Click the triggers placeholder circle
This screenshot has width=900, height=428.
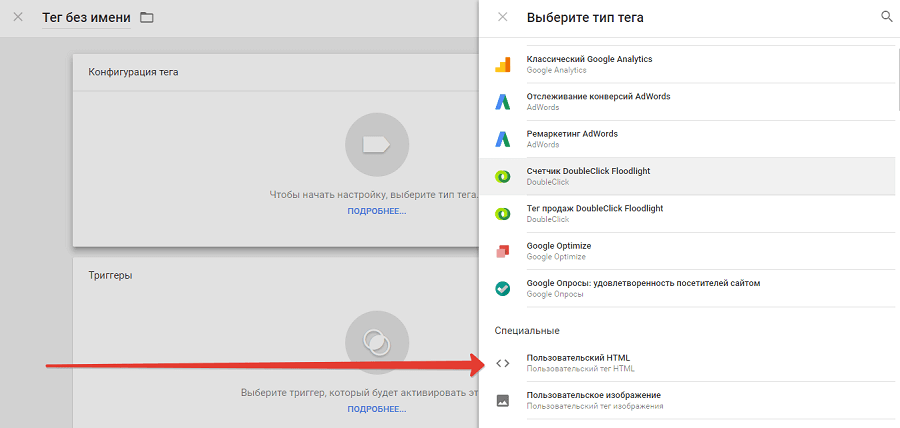[x=376, y=343]
